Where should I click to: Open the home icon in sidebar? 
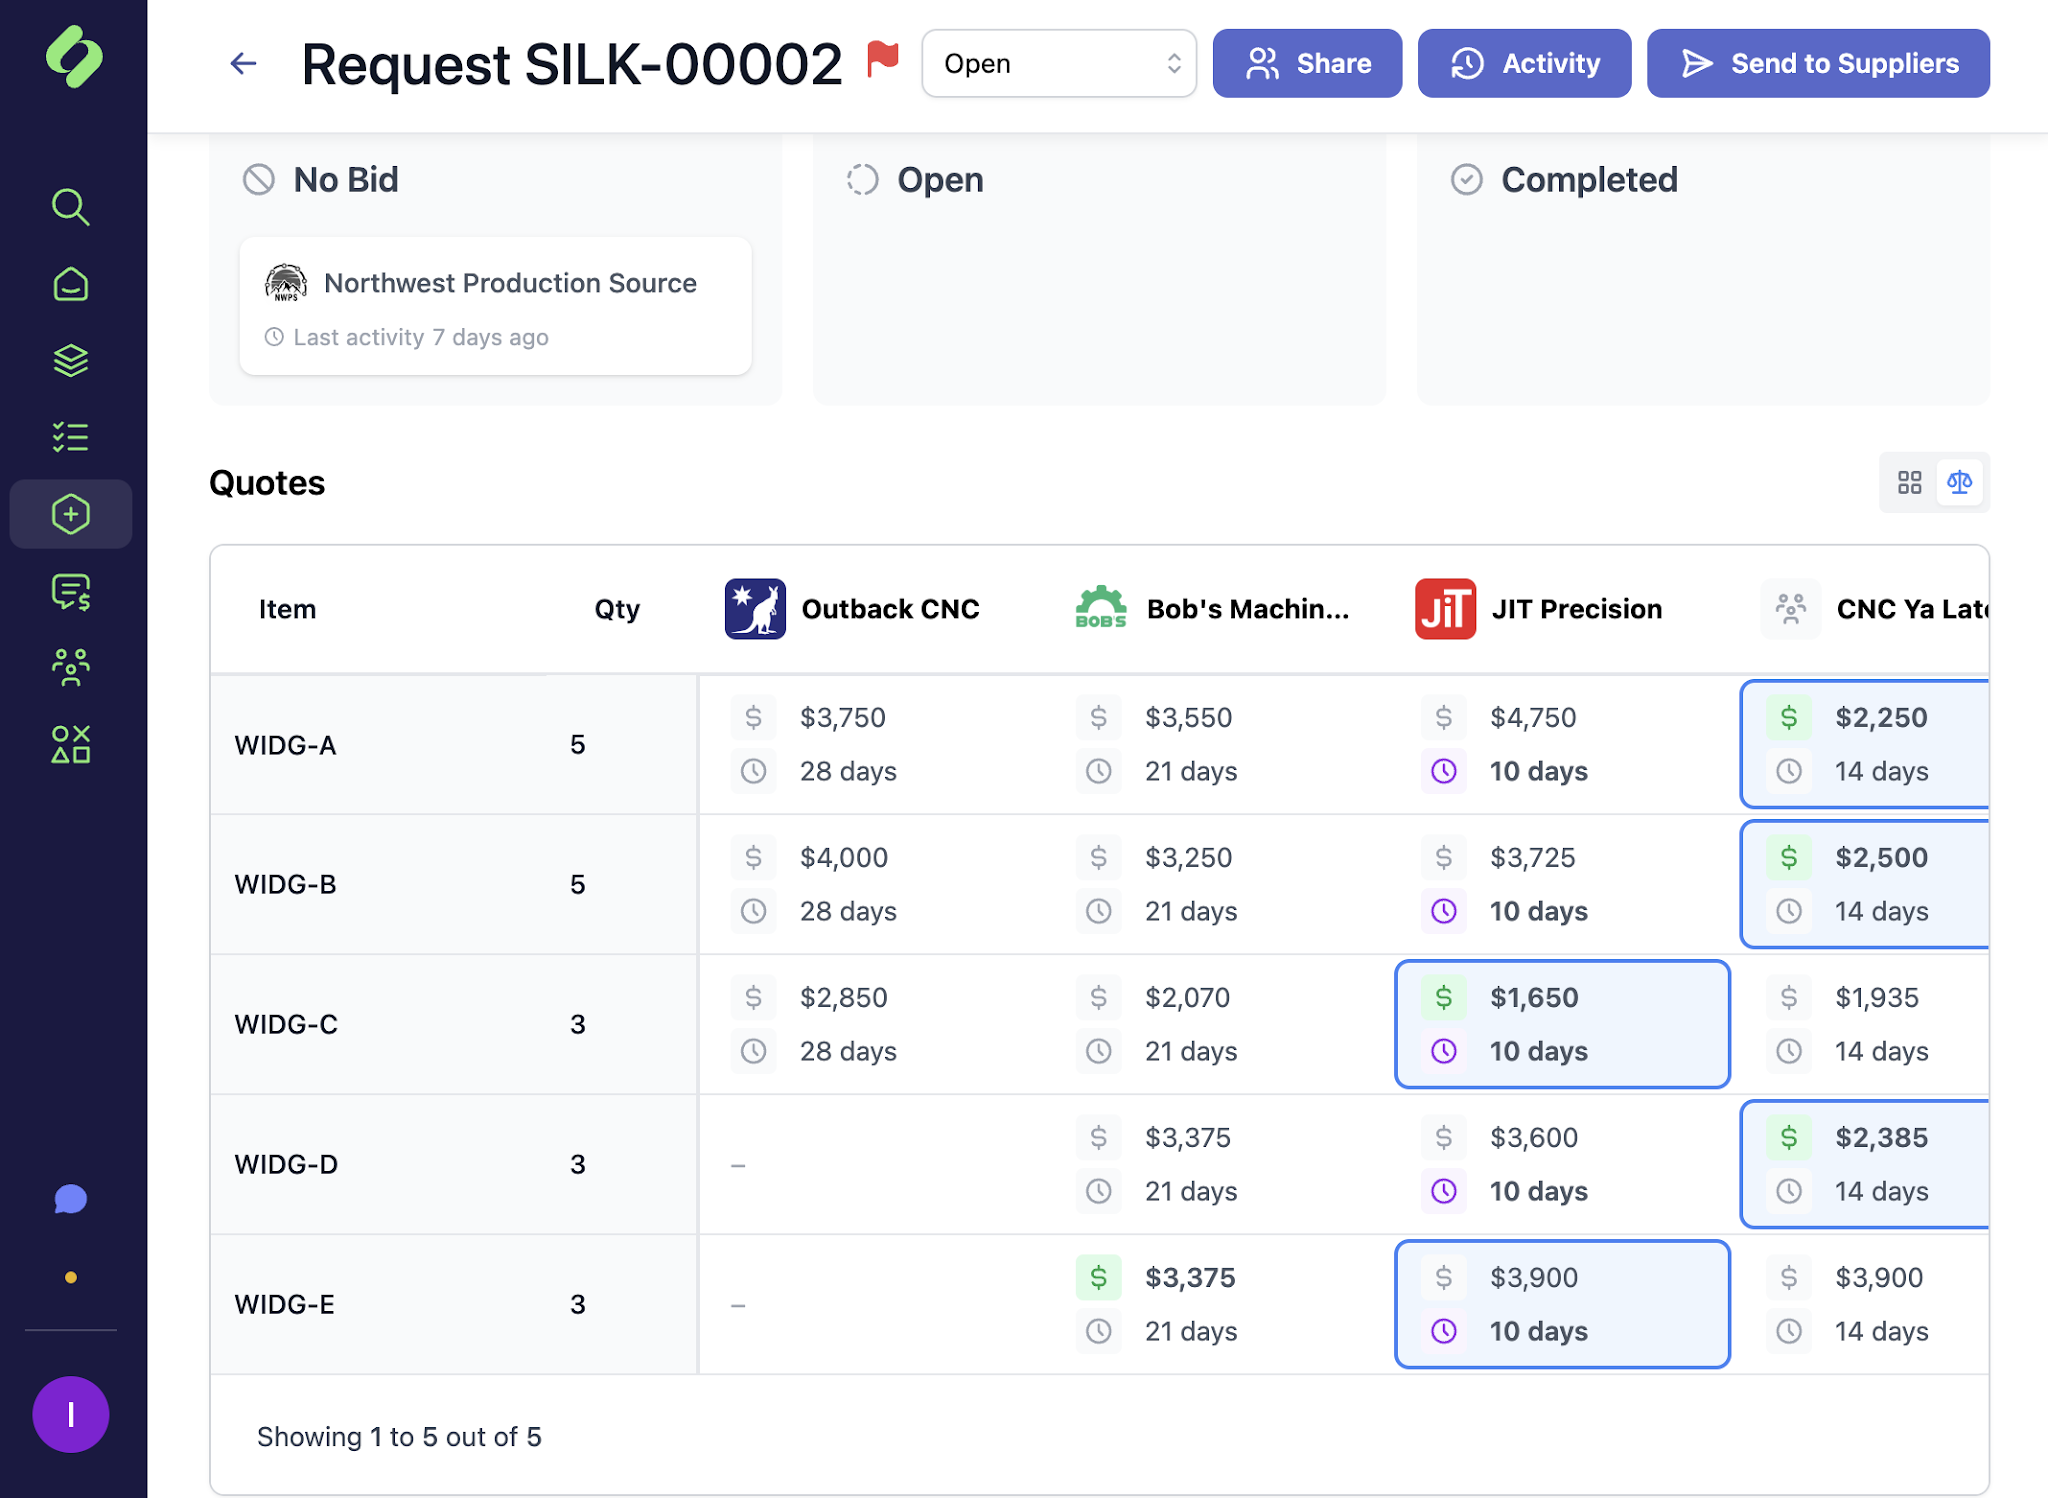coord(70,284)
